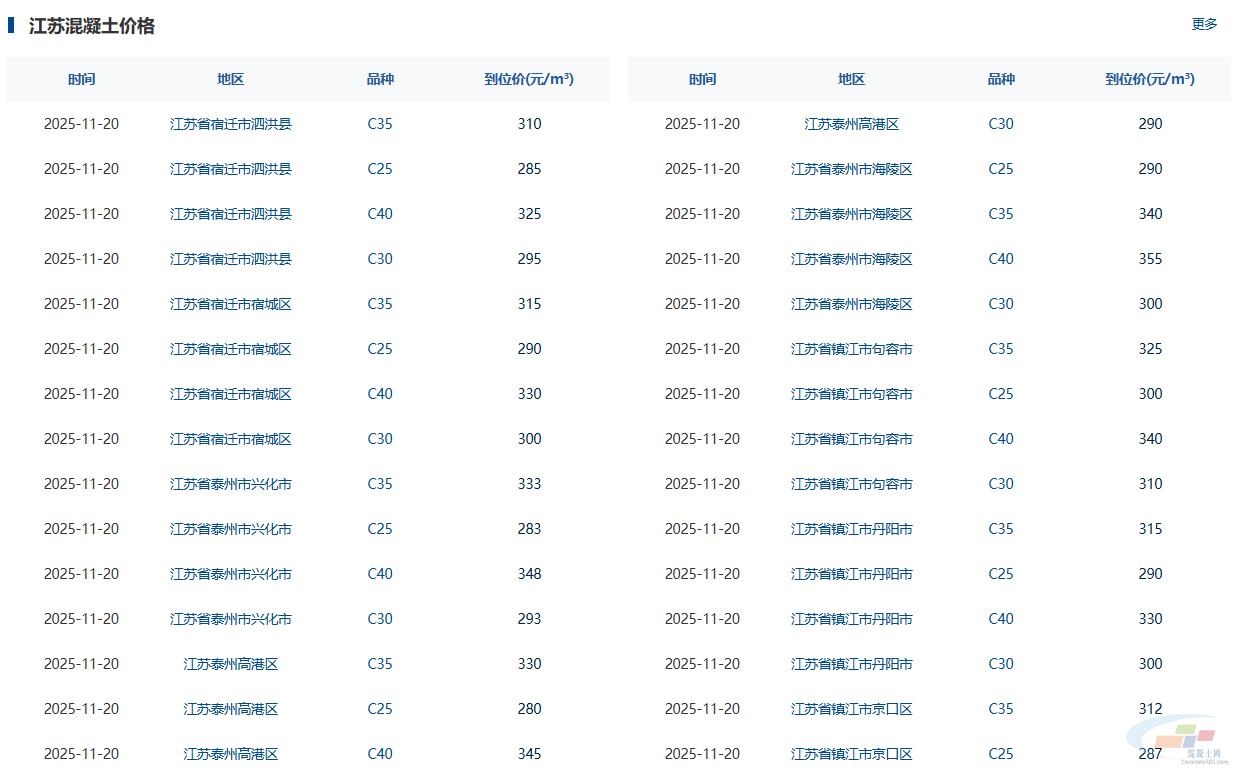Open 江苏省镇江市丹阳市 link priced at 330

[x=852, y=619]
